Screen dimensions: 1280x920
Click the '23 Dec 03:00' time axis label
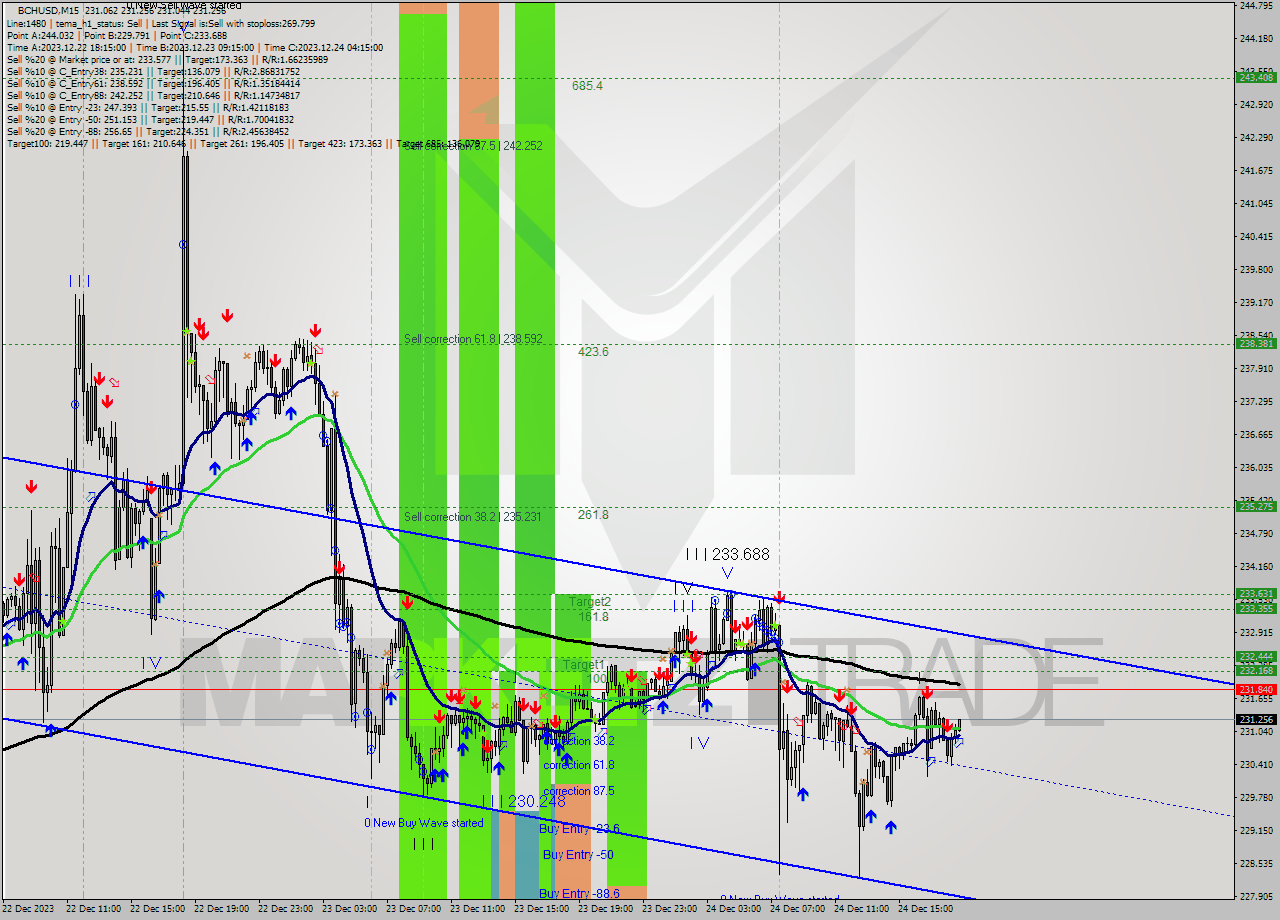point(350,909)
